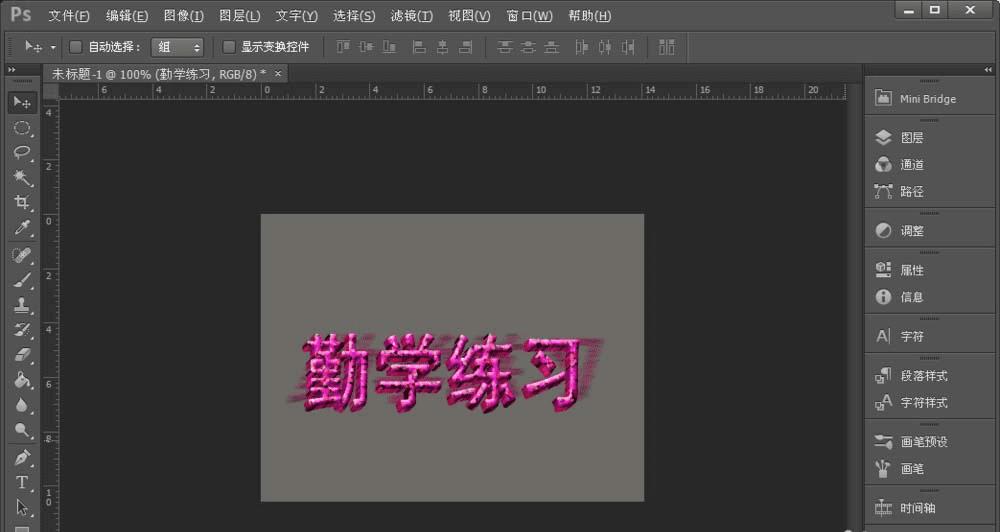
Task: Click the auto-align layers button
Action: tap(666, 47)
